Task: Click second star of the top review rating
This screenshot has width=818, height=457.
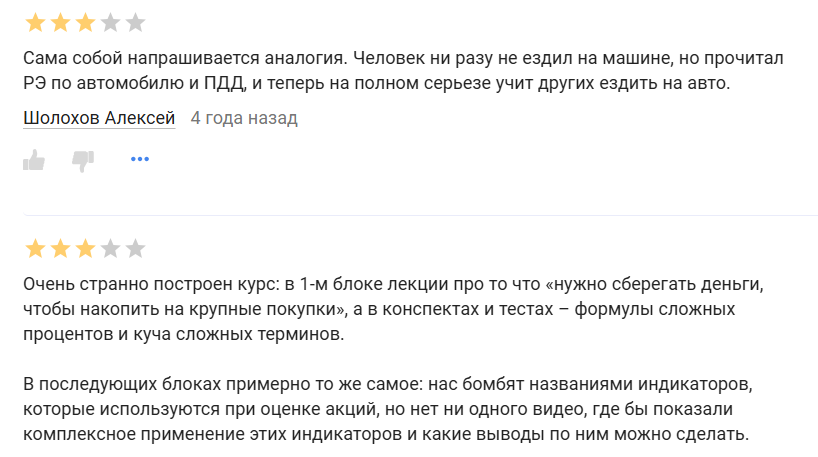Action: click(60, 22)
